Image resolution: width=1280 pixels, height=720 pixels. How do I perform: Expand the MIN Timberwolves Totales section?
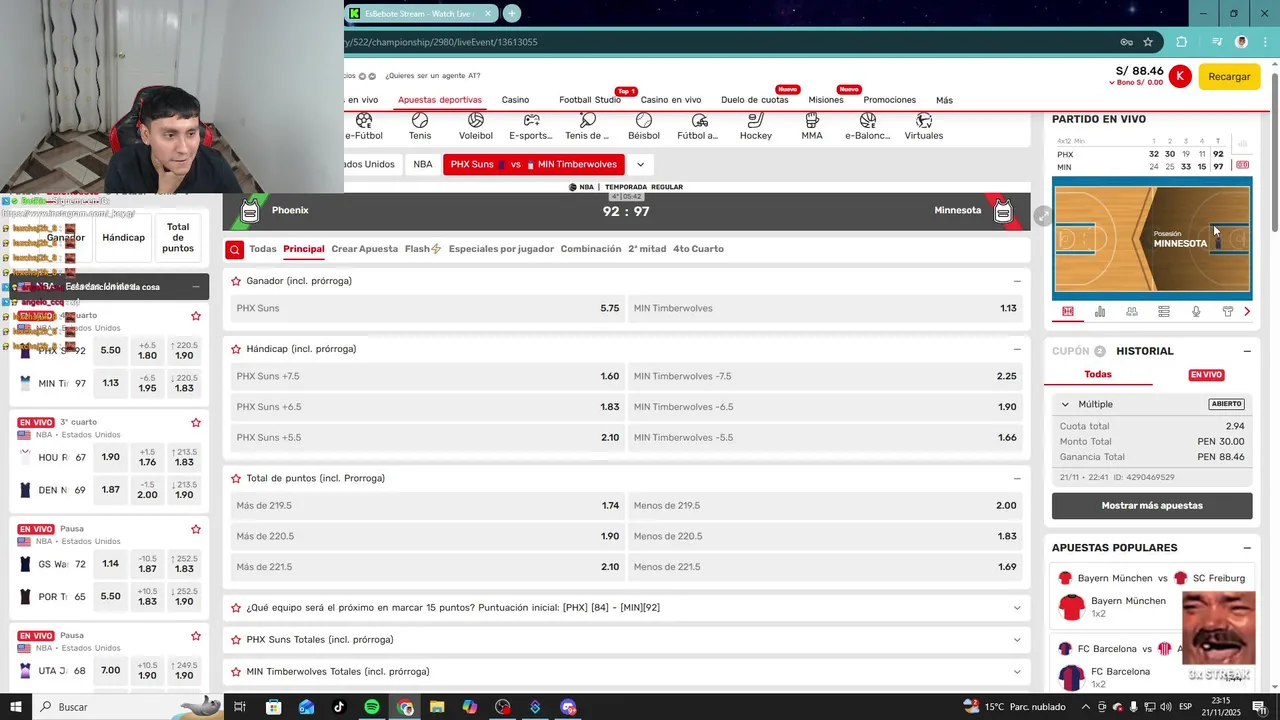1017,672
